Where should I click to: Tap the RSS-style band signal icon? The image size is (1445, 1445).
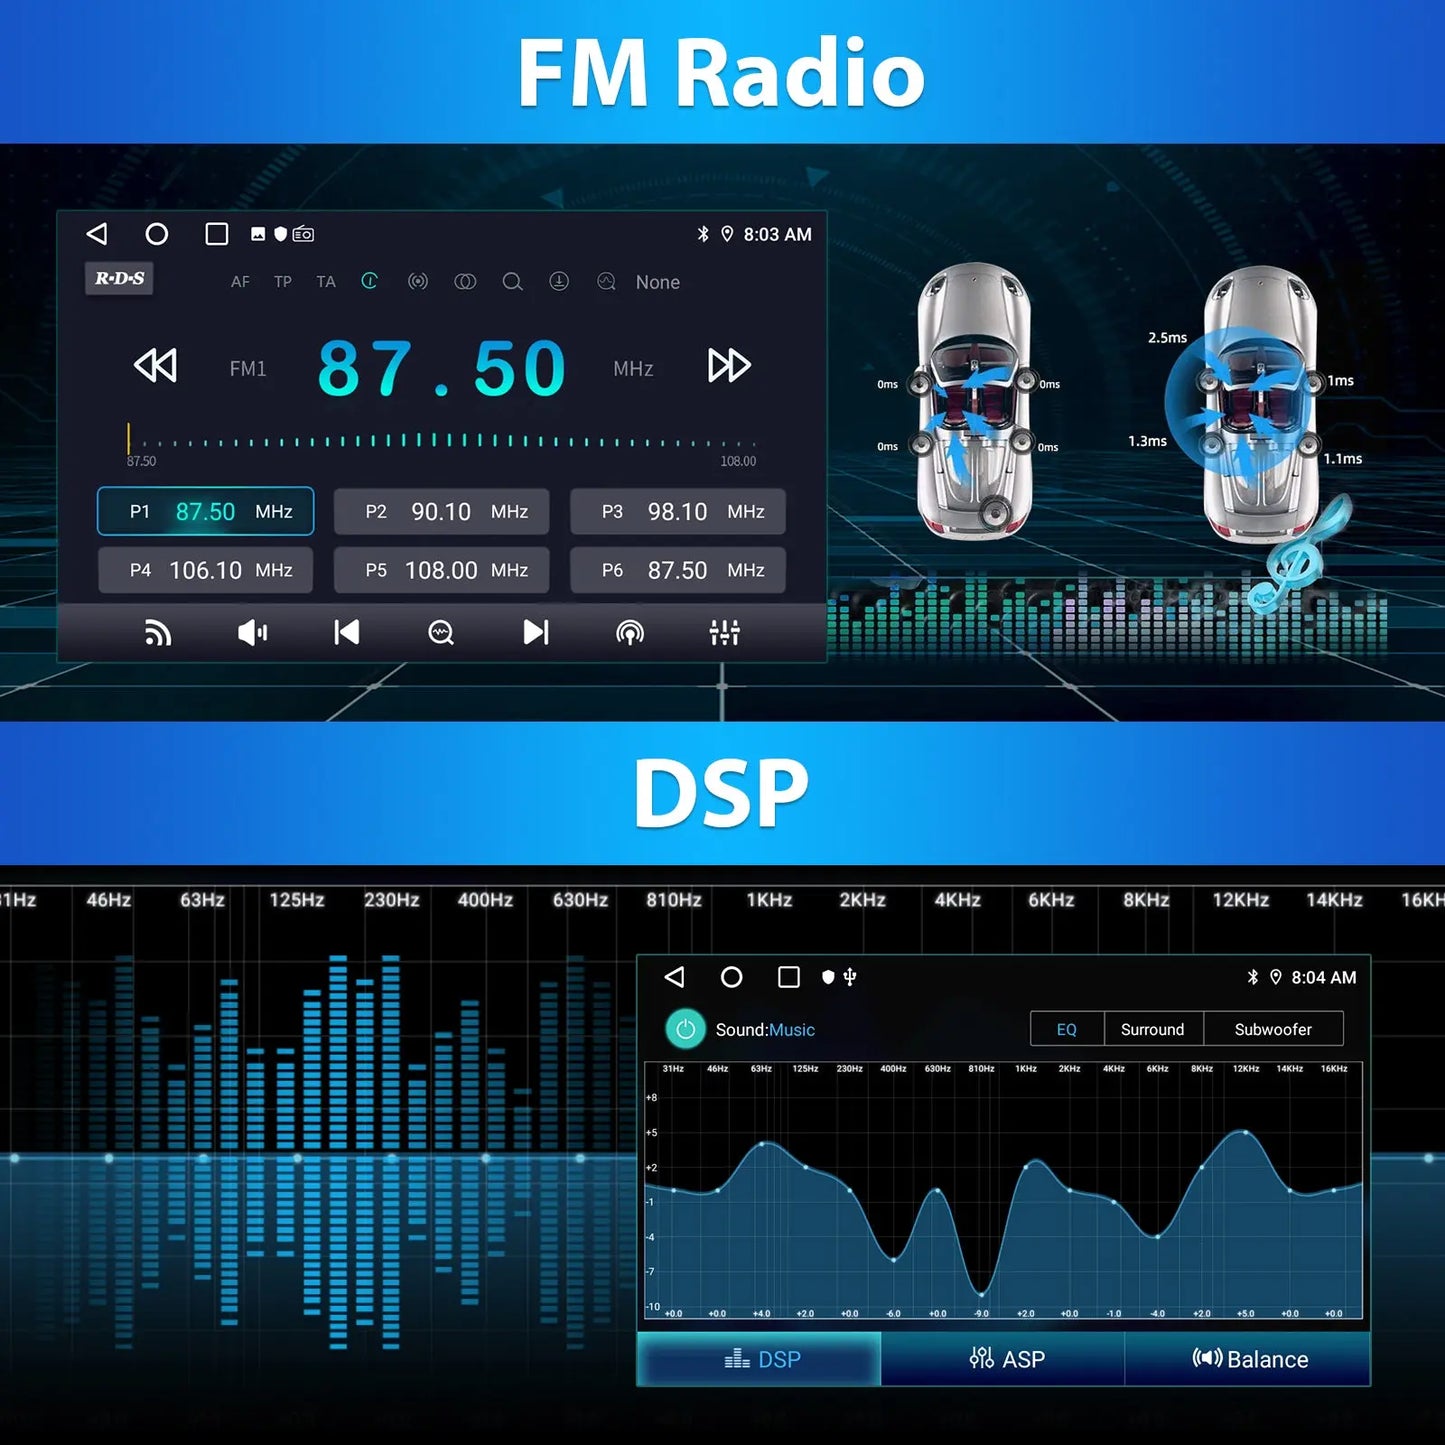[158, 632]
